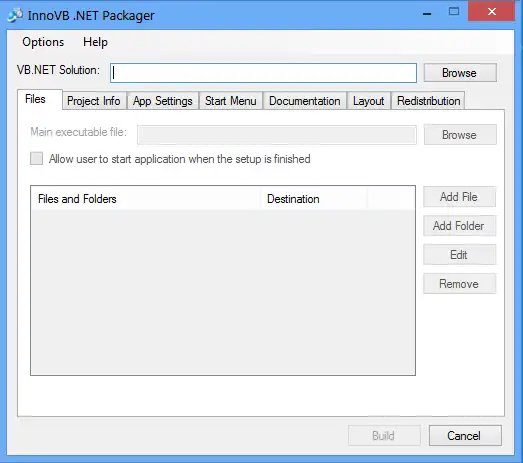This screenshot has width=523, height=463.
Task: Browse for the main executable file
Action: [460, 135]
